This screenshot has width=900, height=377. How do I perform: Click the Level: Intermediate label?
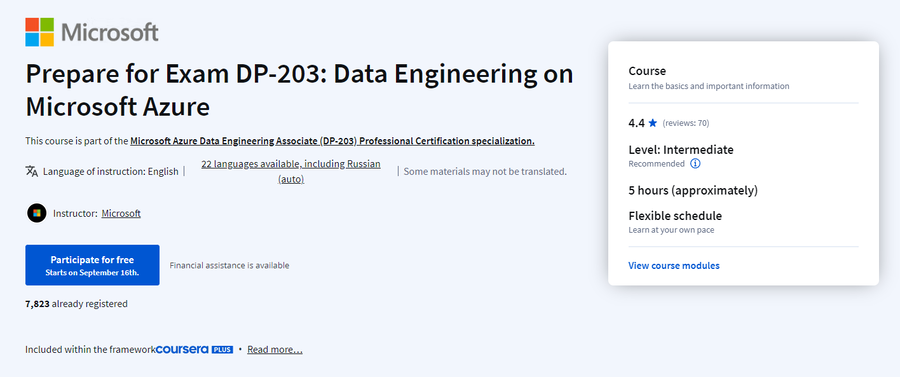pos(681,150)
